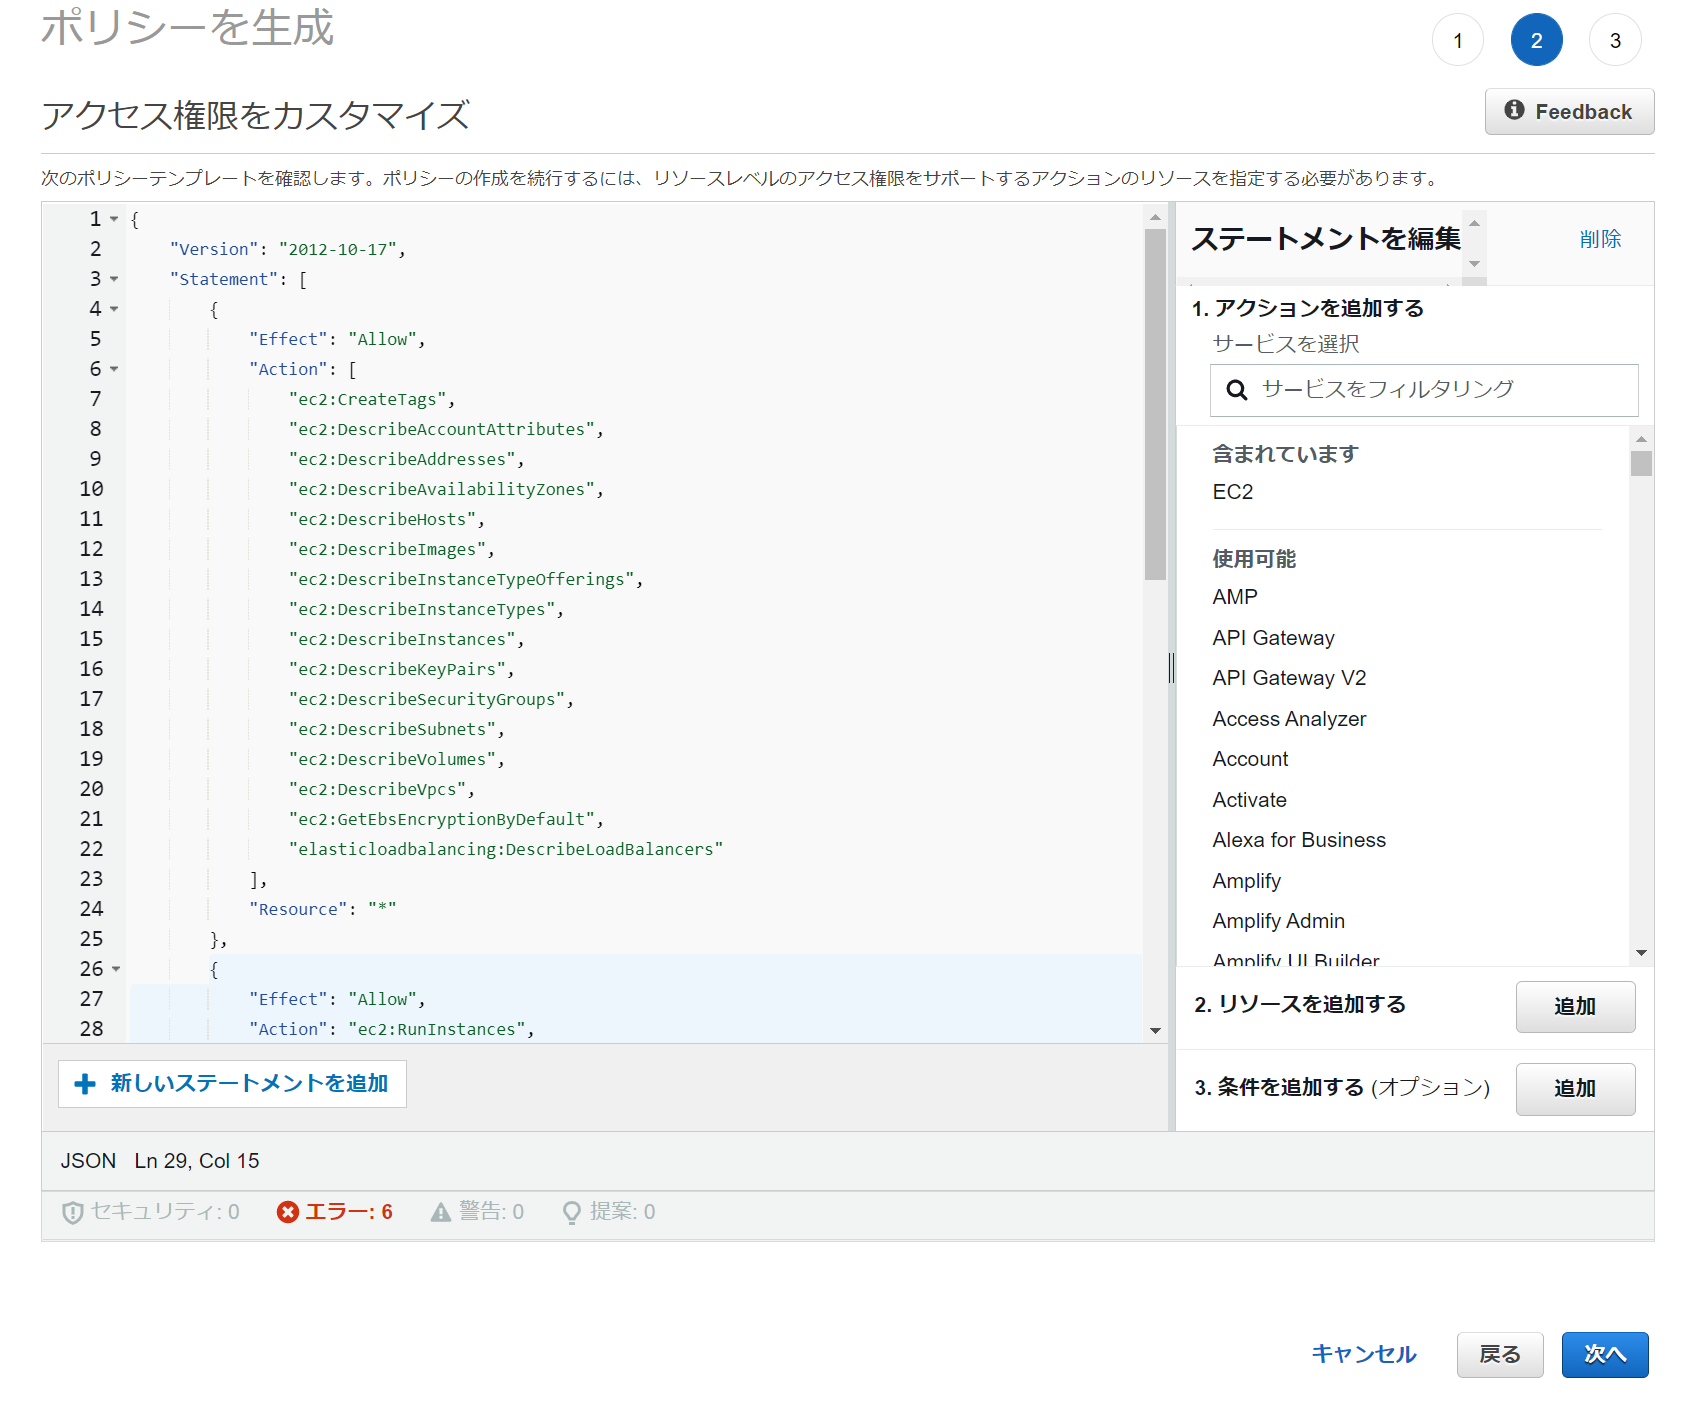This screenshot has height=1407, width=1697.
Task: Click the service list scroll up arrow
Action: pyautogui.click(x=1641, y=439)
